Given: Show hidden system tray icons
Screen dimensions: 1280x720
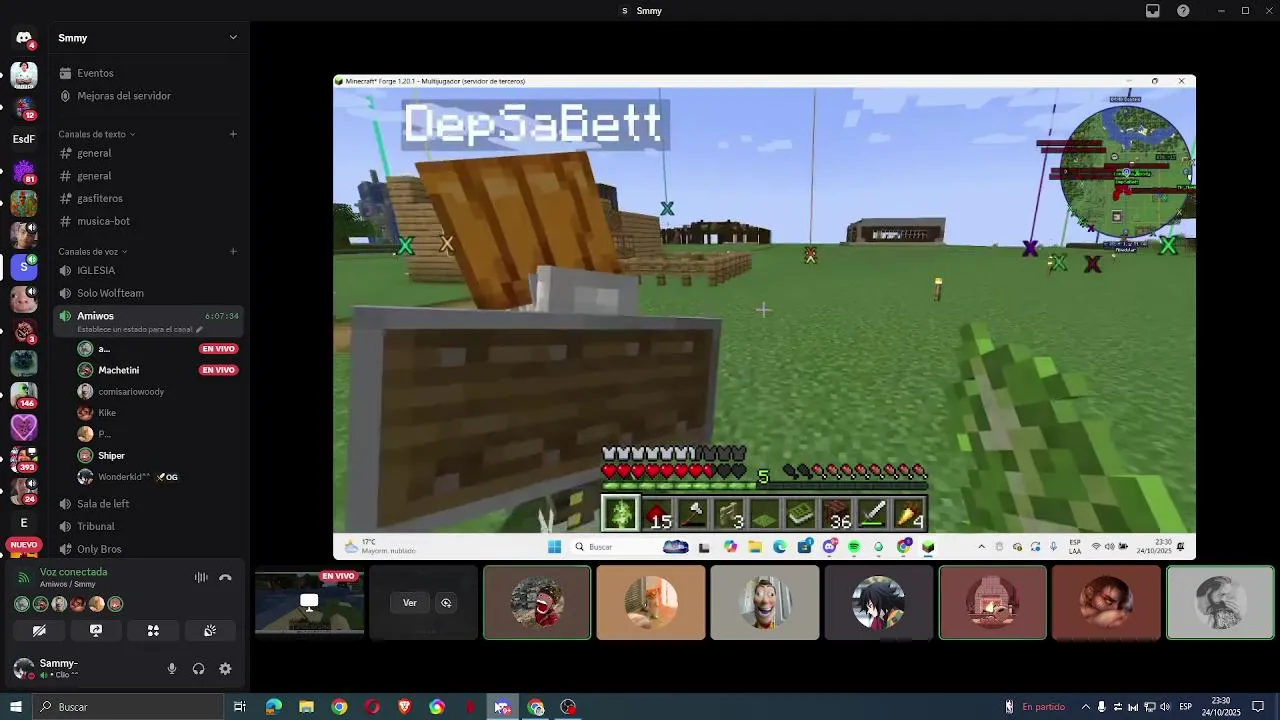Looking at the screenshot, I should 1086,707.
